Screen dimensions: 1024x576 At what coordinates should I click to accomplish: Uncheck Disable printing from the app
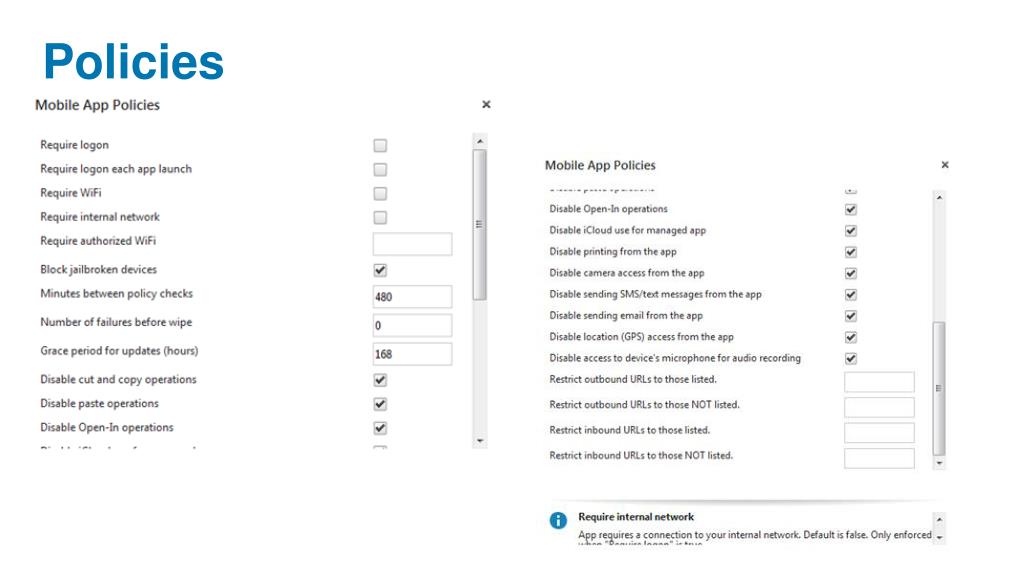click(850, 252)
